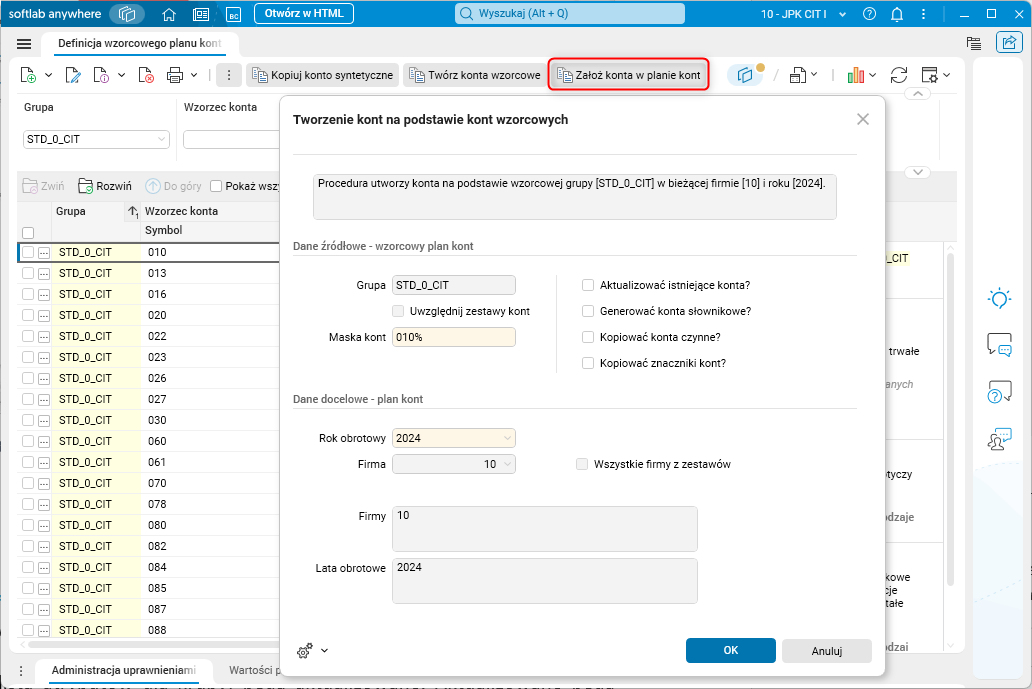Click the refresh arrows toolbar icon
The height and width of the screenshot is (689, 1032).
click(899, 75)
